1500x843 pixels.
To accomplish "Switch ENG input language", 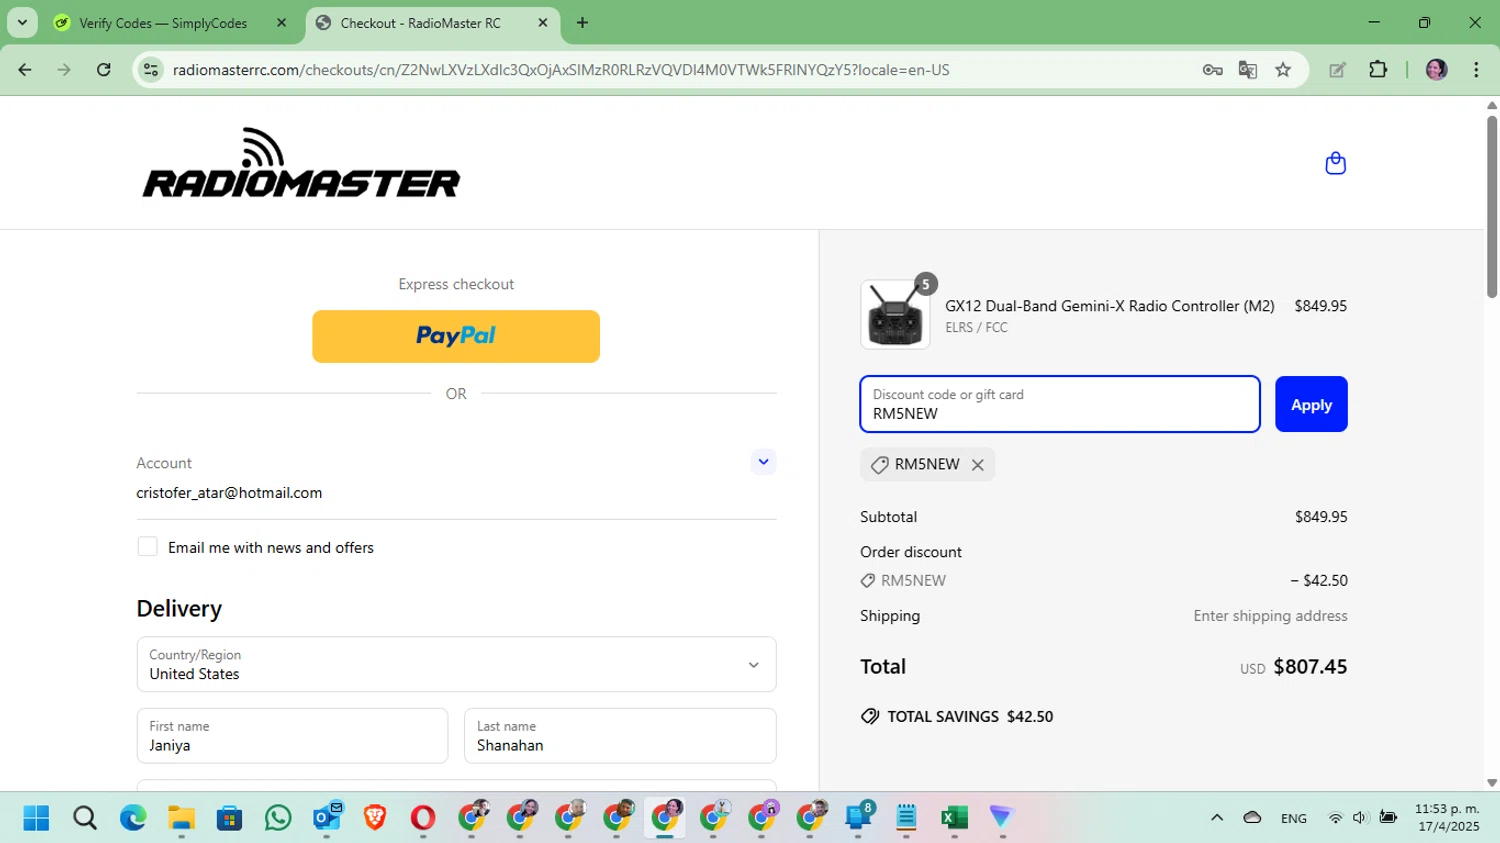I will point(1294,818).
